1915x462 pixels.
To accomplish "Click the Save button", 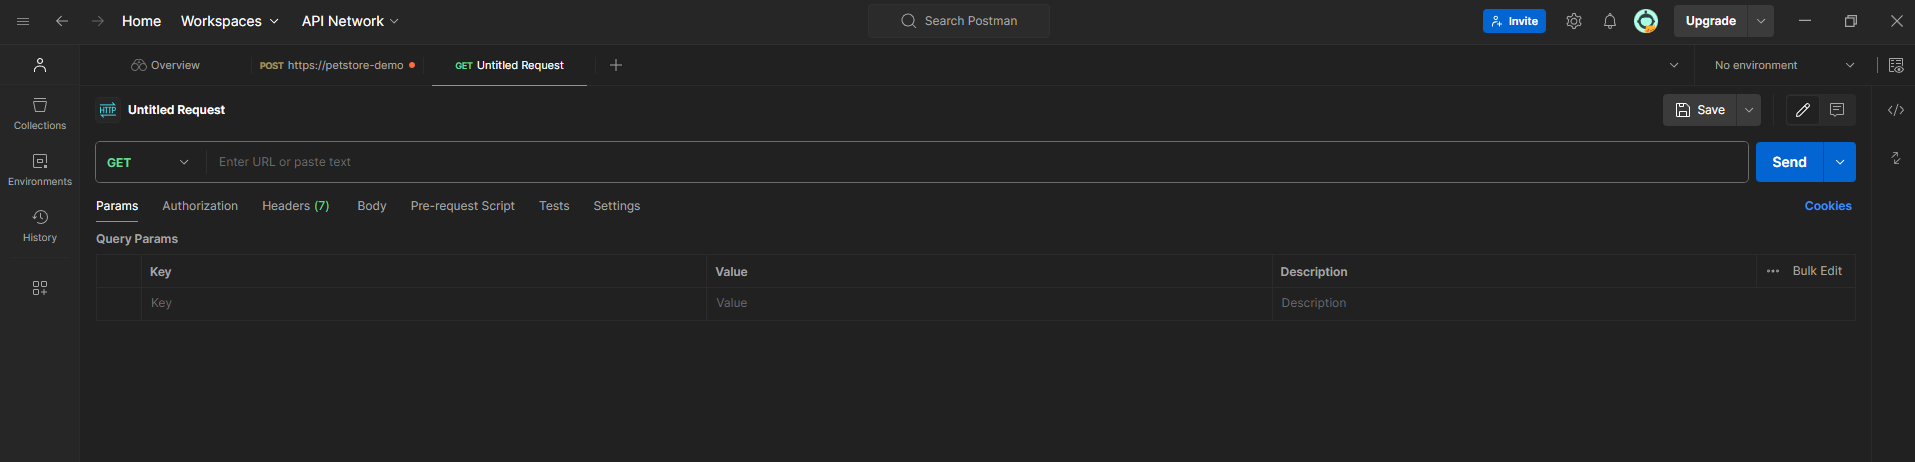I will point(1700,110).
